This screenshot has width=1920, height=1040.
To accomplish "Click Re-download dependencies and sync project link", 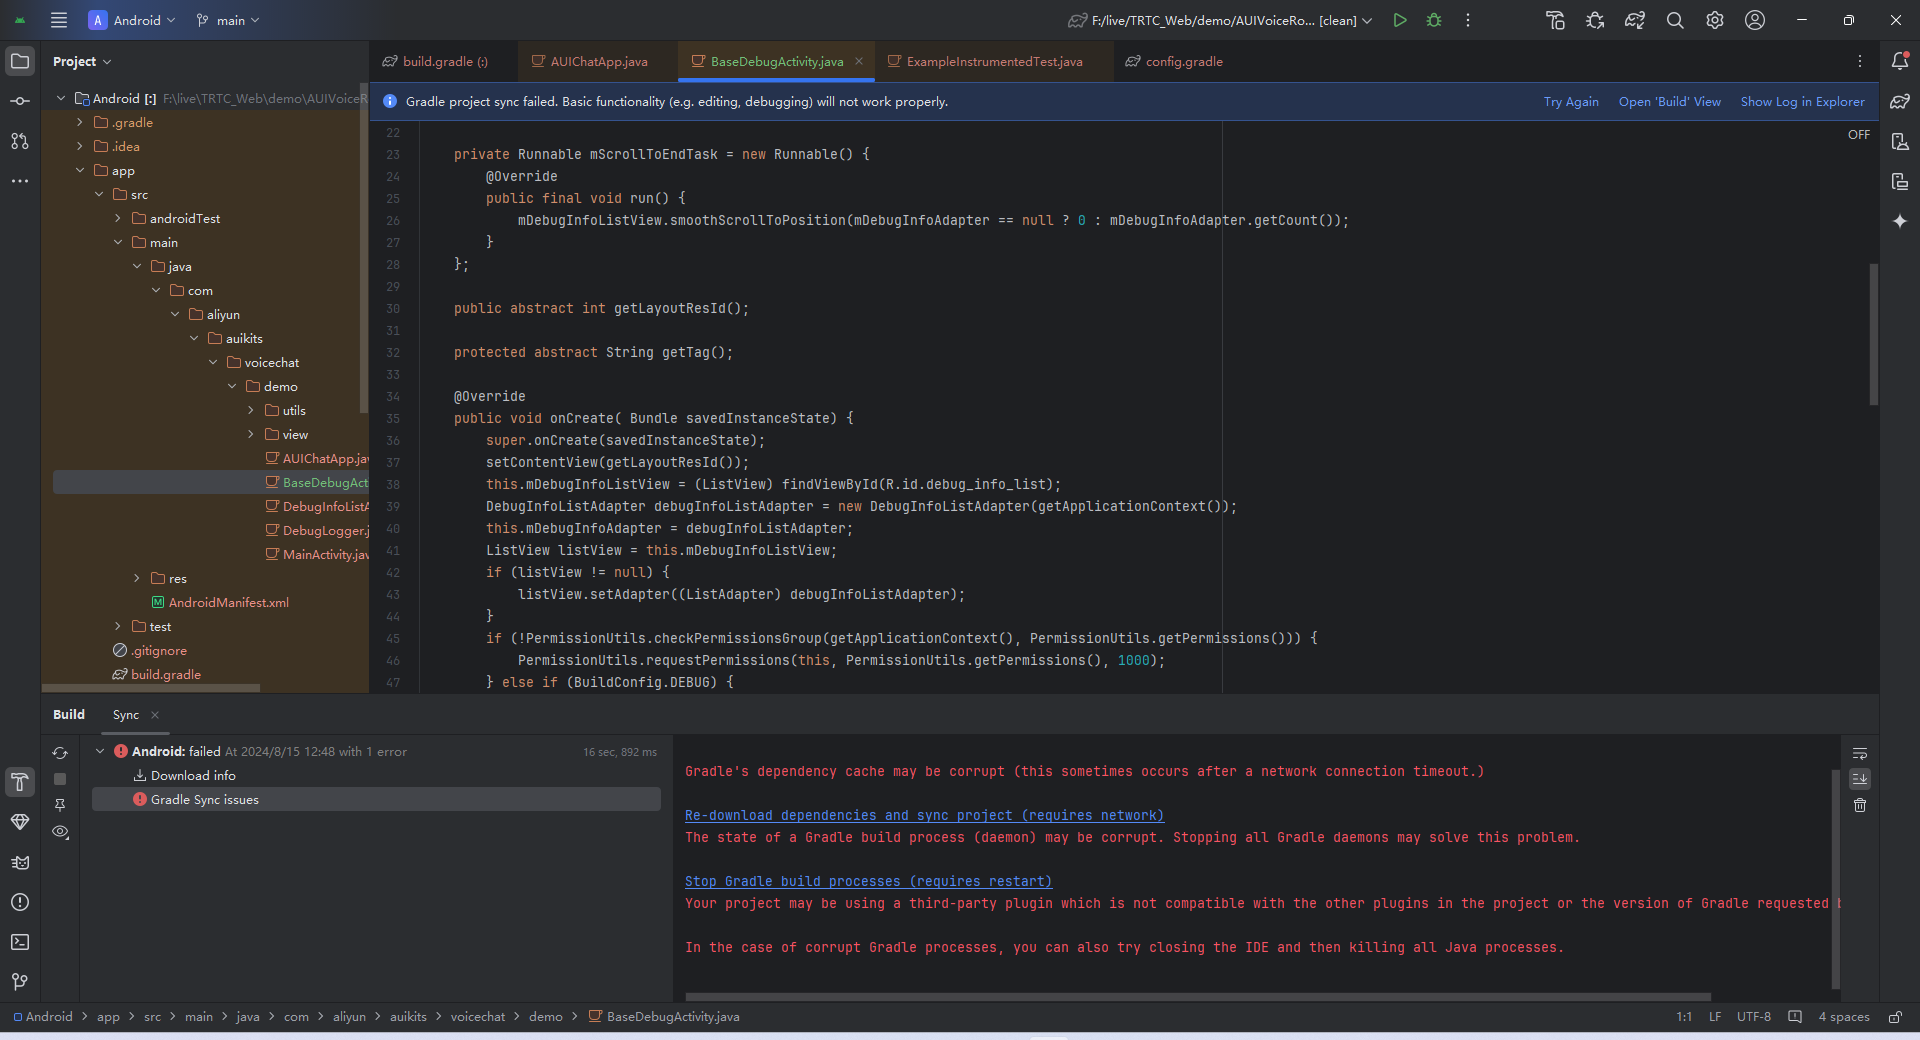I will click(x=924, y=816).
